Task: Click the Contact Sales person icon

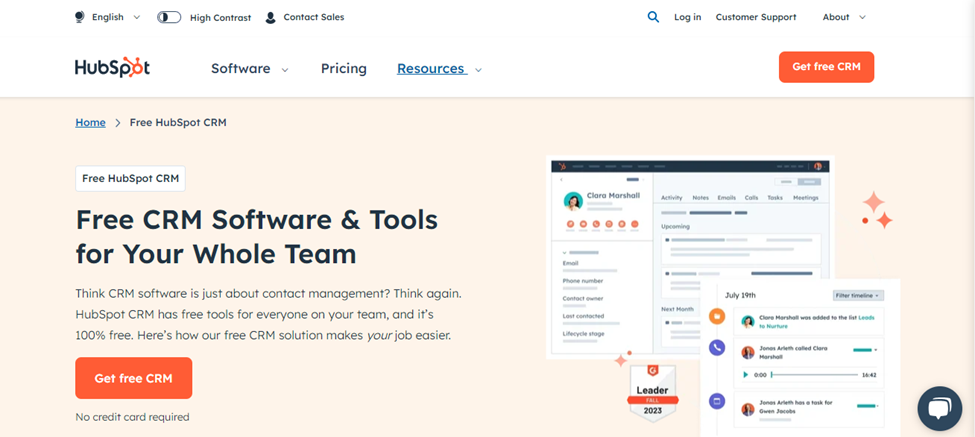Action: (x=270, y=17)
